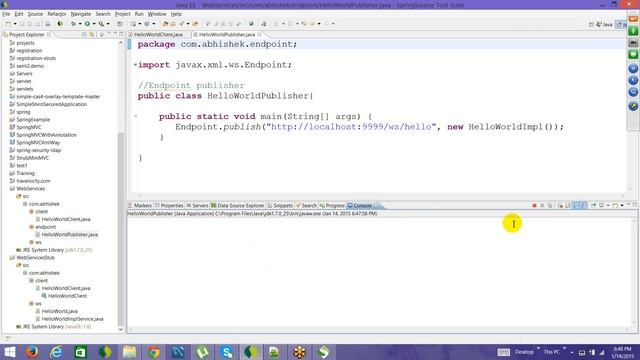Viewport: 640px width, 360px height.
Task: Expand the folded import statement
Action: [x=135, y=65]
